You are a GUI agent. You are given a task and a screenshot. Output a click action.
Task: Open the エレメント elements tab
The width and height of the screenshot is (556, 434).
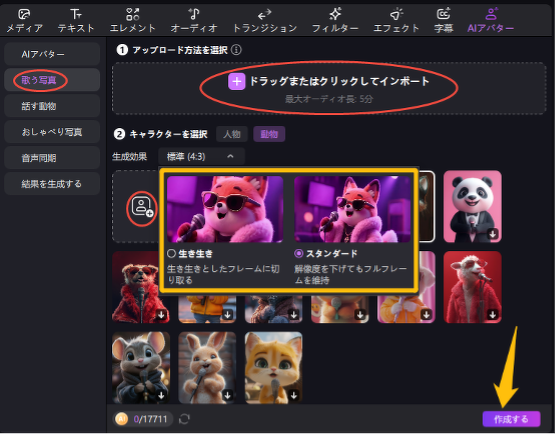133,21
